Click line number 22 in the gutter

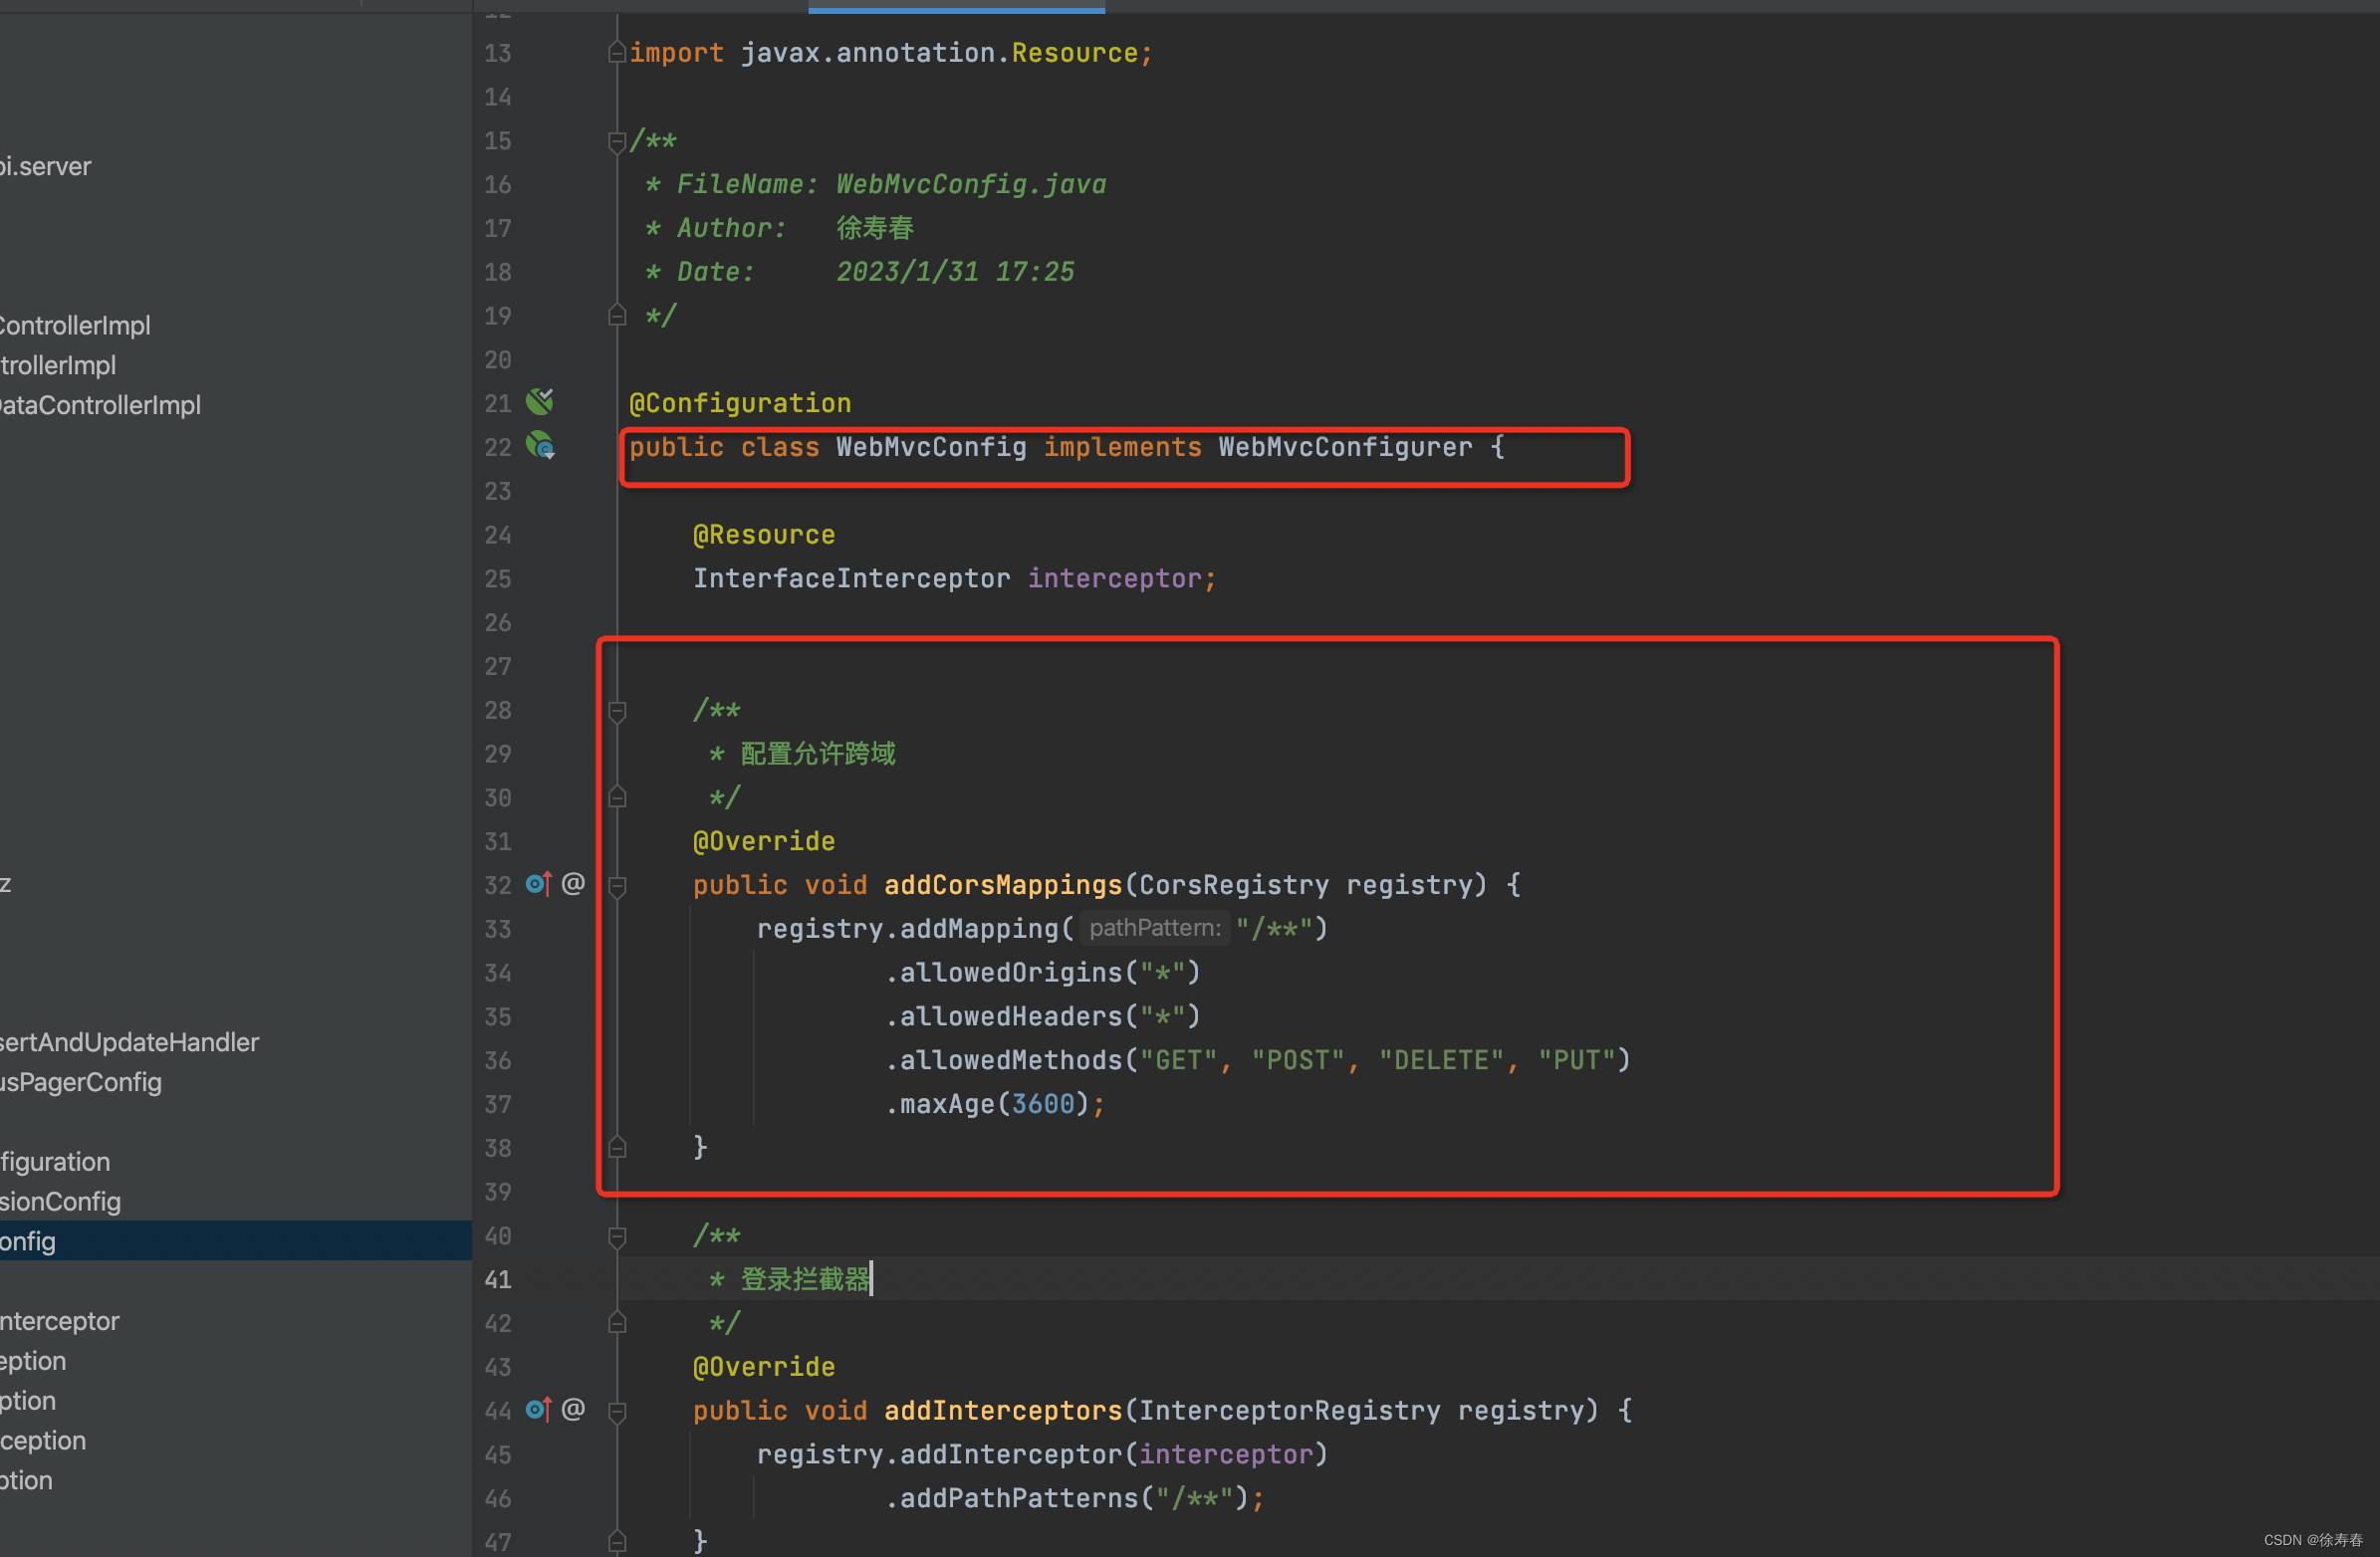click(x=497, y=447)
